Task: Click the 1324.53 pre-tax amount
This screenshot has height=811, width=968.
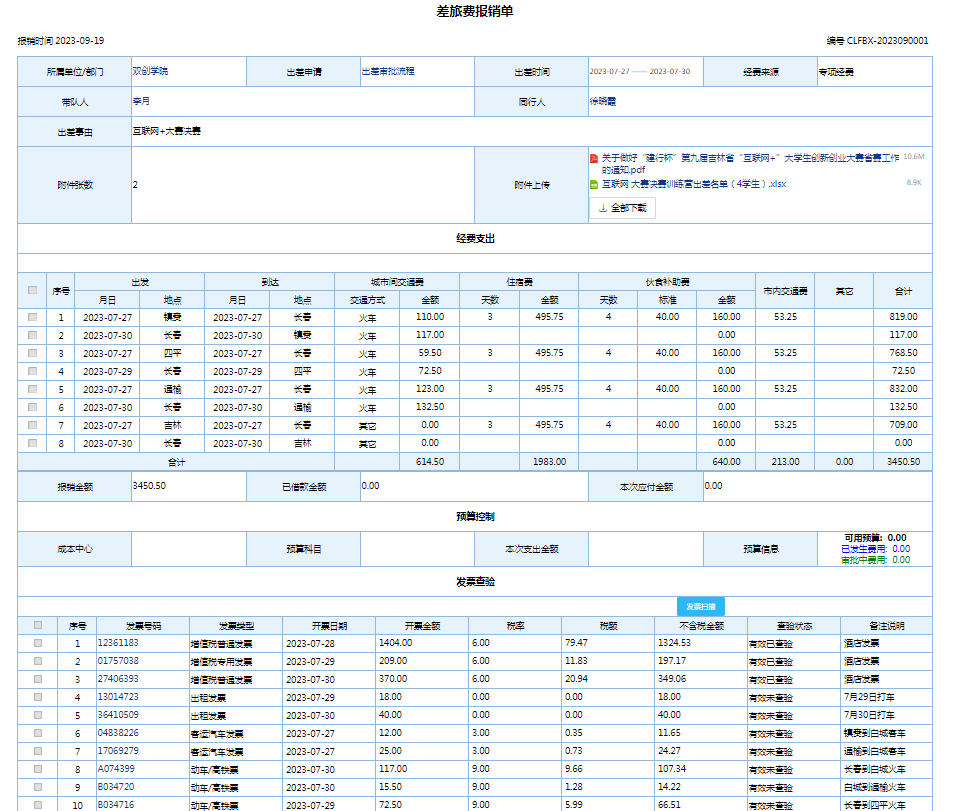Action: click(x=674, y=643)
